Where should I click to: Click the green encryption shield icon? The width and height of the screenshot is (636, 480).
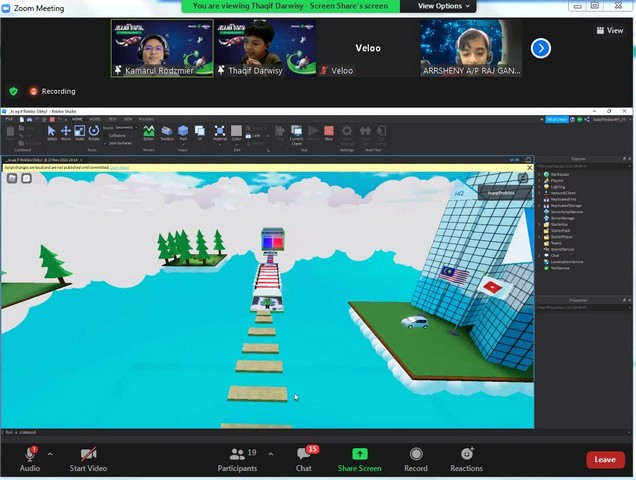[13, 91]
